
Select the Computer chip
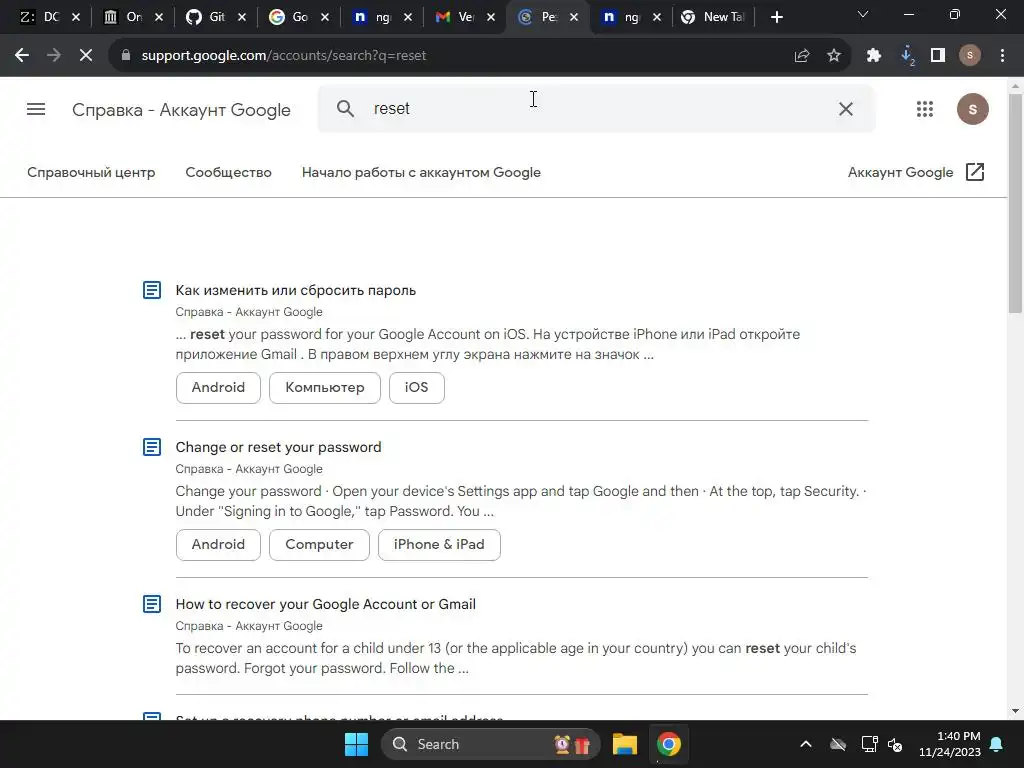[319, 545]
